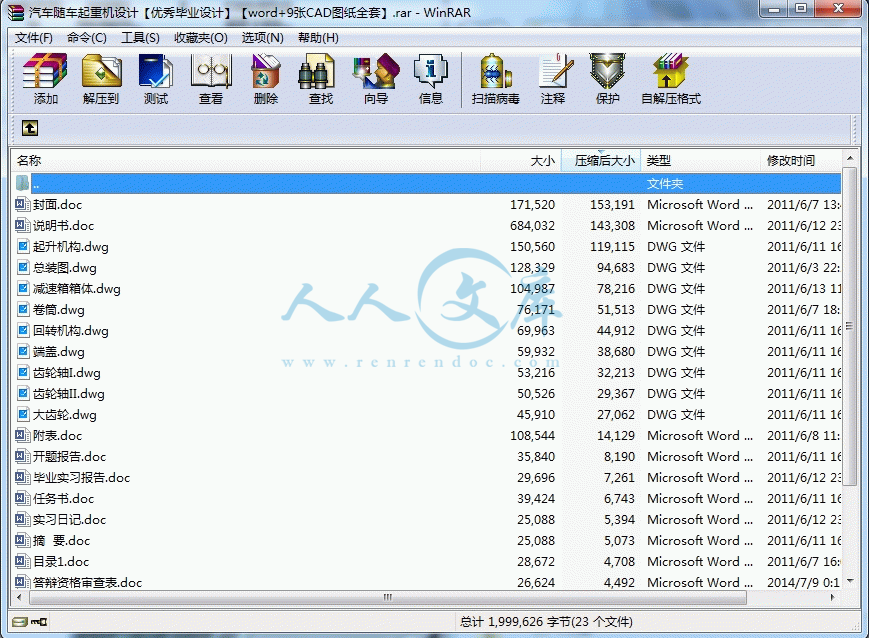869x638 pixels.
Task: Click DWG icon next to 卷筒.dwg
Action: [23, 310]
